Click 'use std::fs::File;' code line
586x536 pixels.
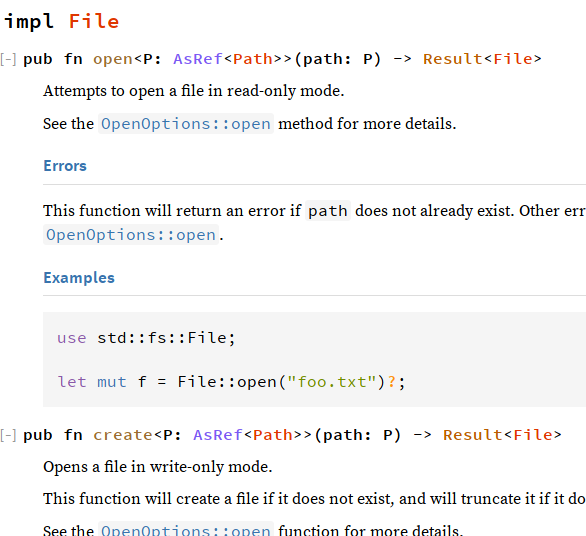146,338
